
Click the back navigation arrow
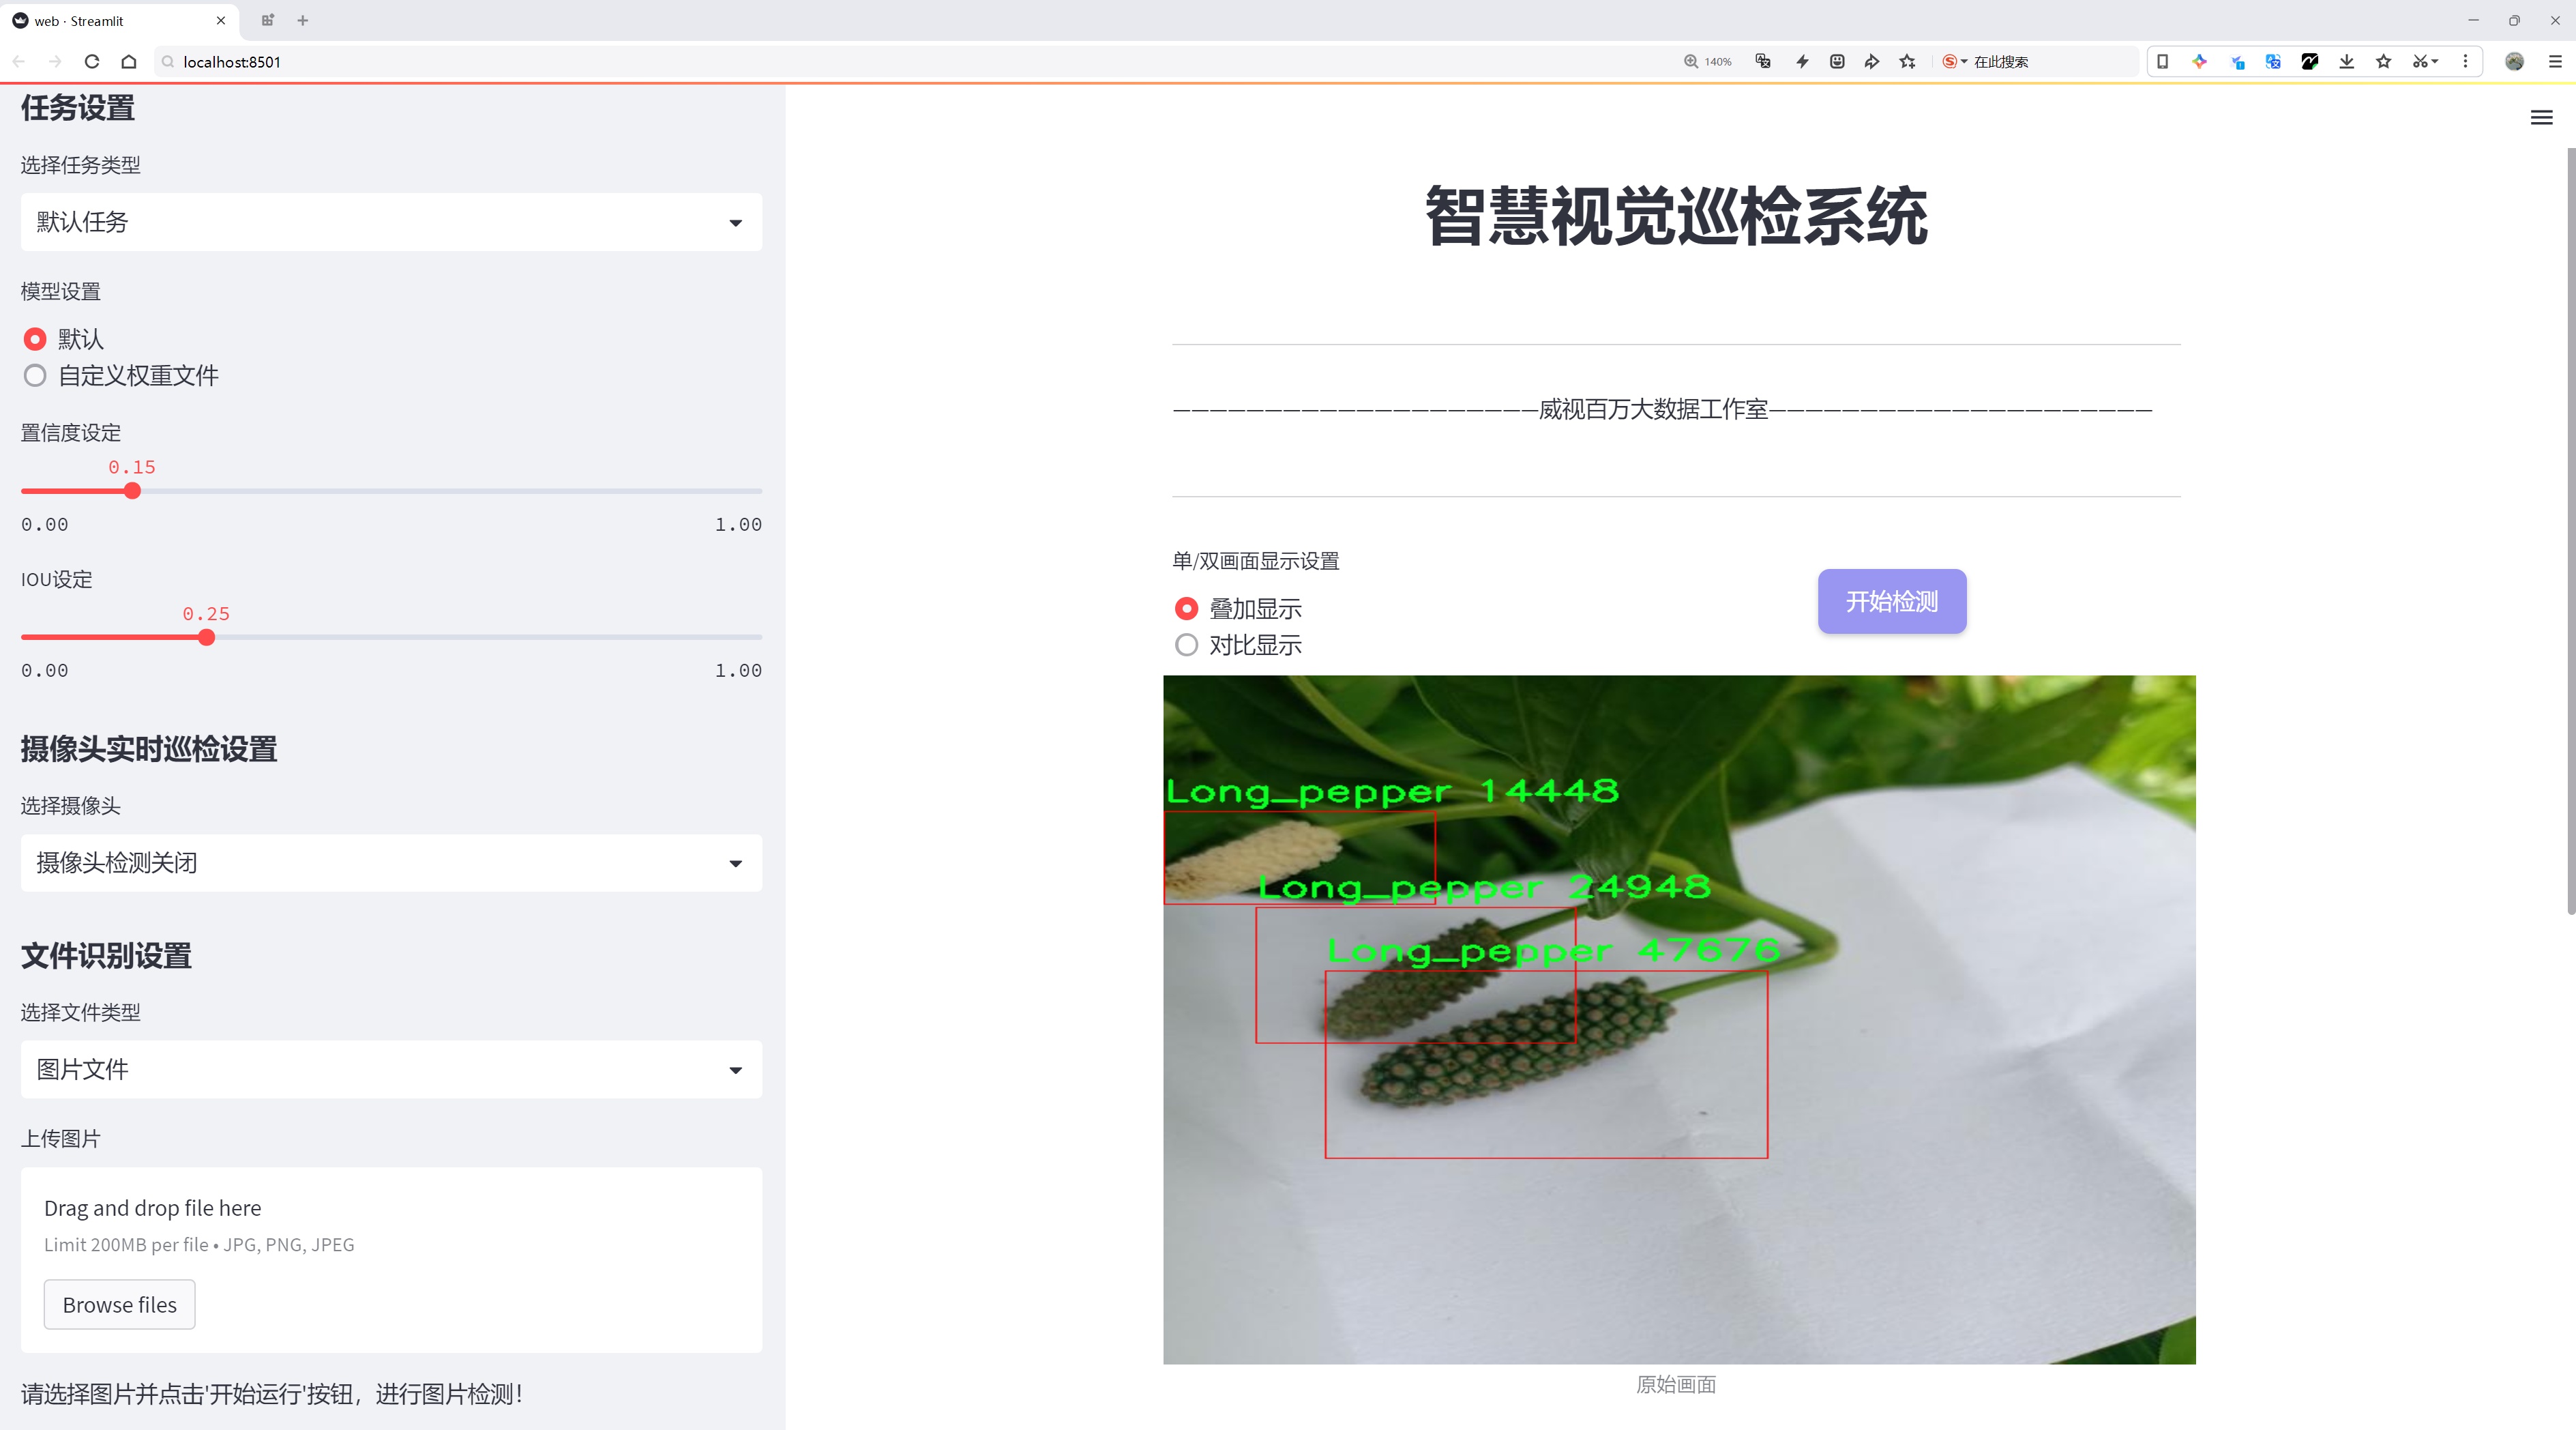coord(19,61)
